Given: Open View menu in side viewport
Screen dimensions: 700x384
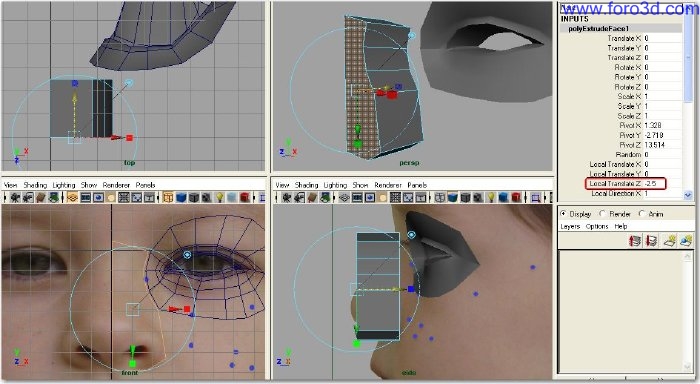Looking at the screenshot, I should pyautogui.click(x=283, y=185).
